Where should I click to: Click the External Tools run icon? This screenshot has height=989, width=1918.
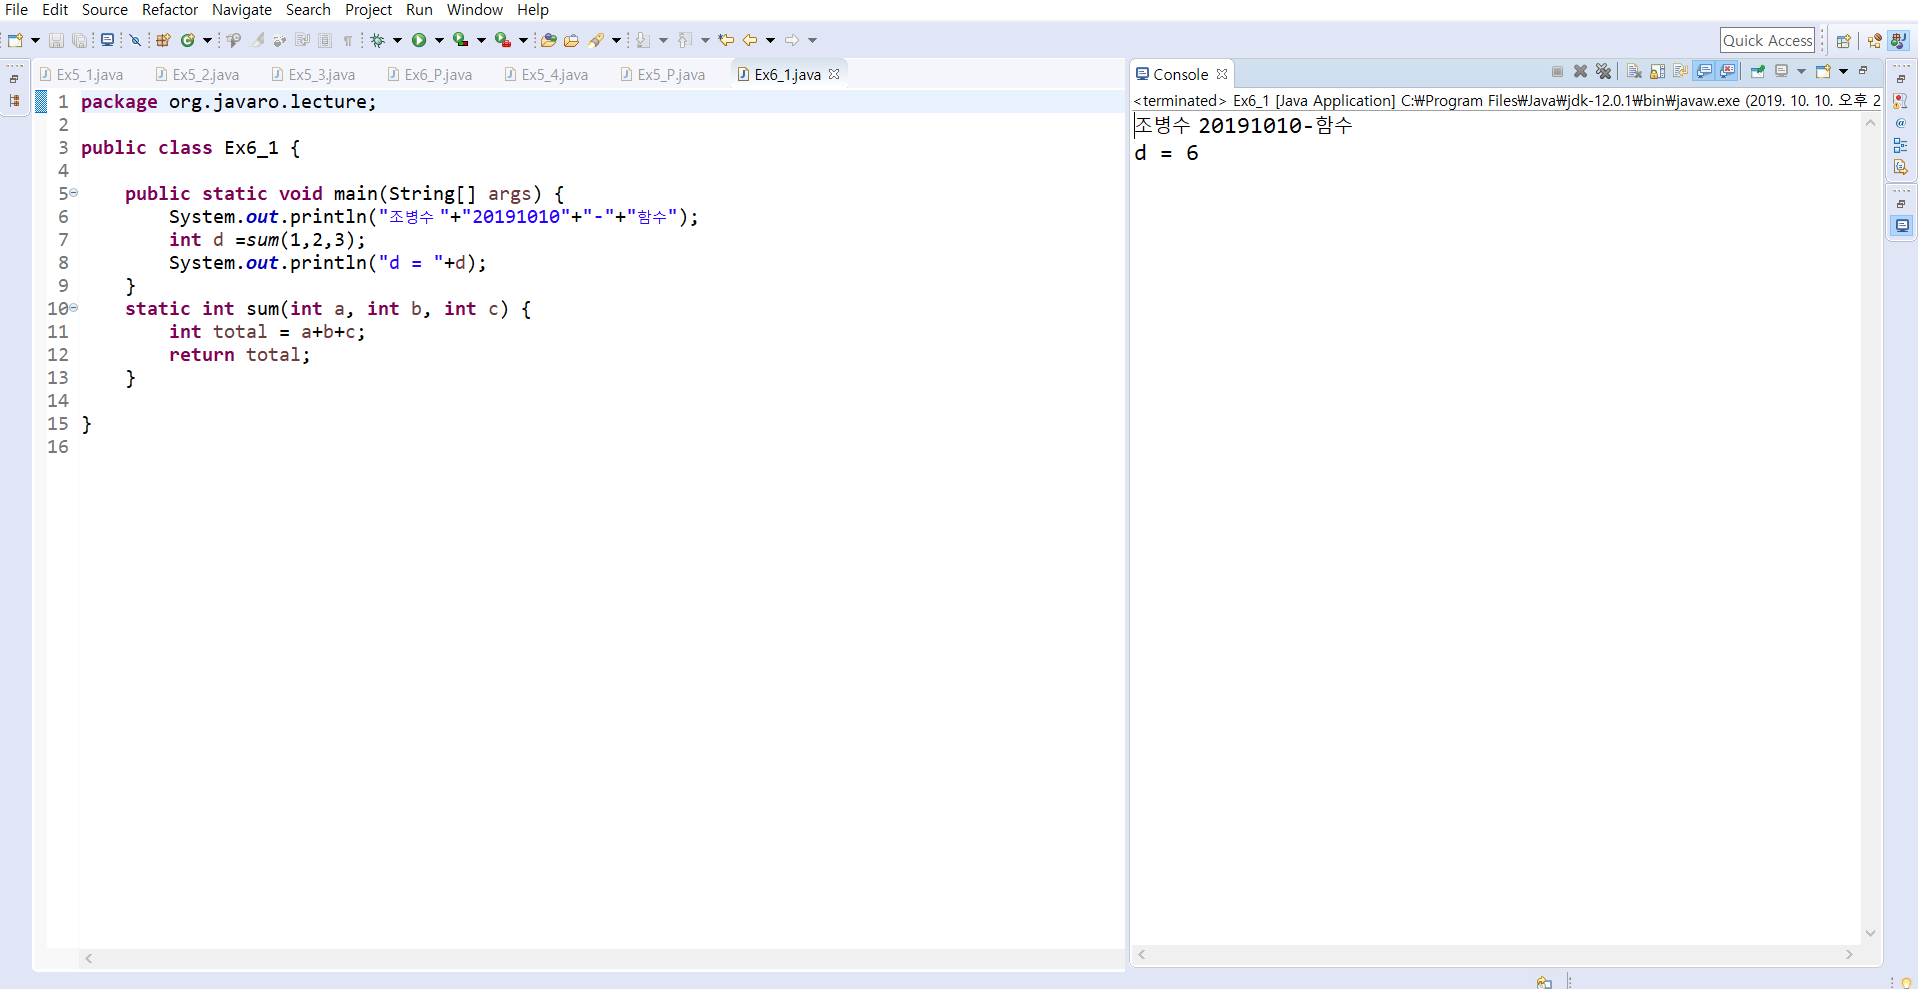[502, 40]
